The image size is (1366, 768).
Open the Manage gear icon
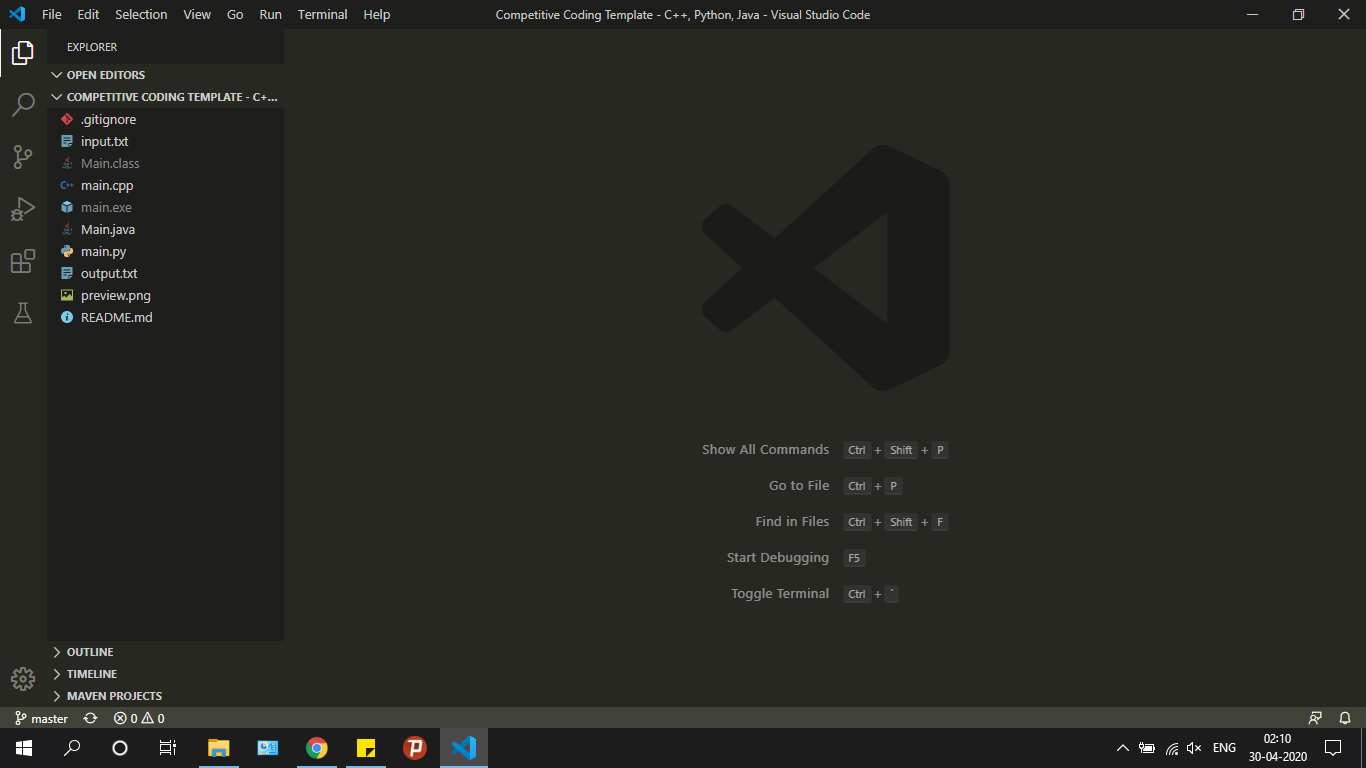23,679
